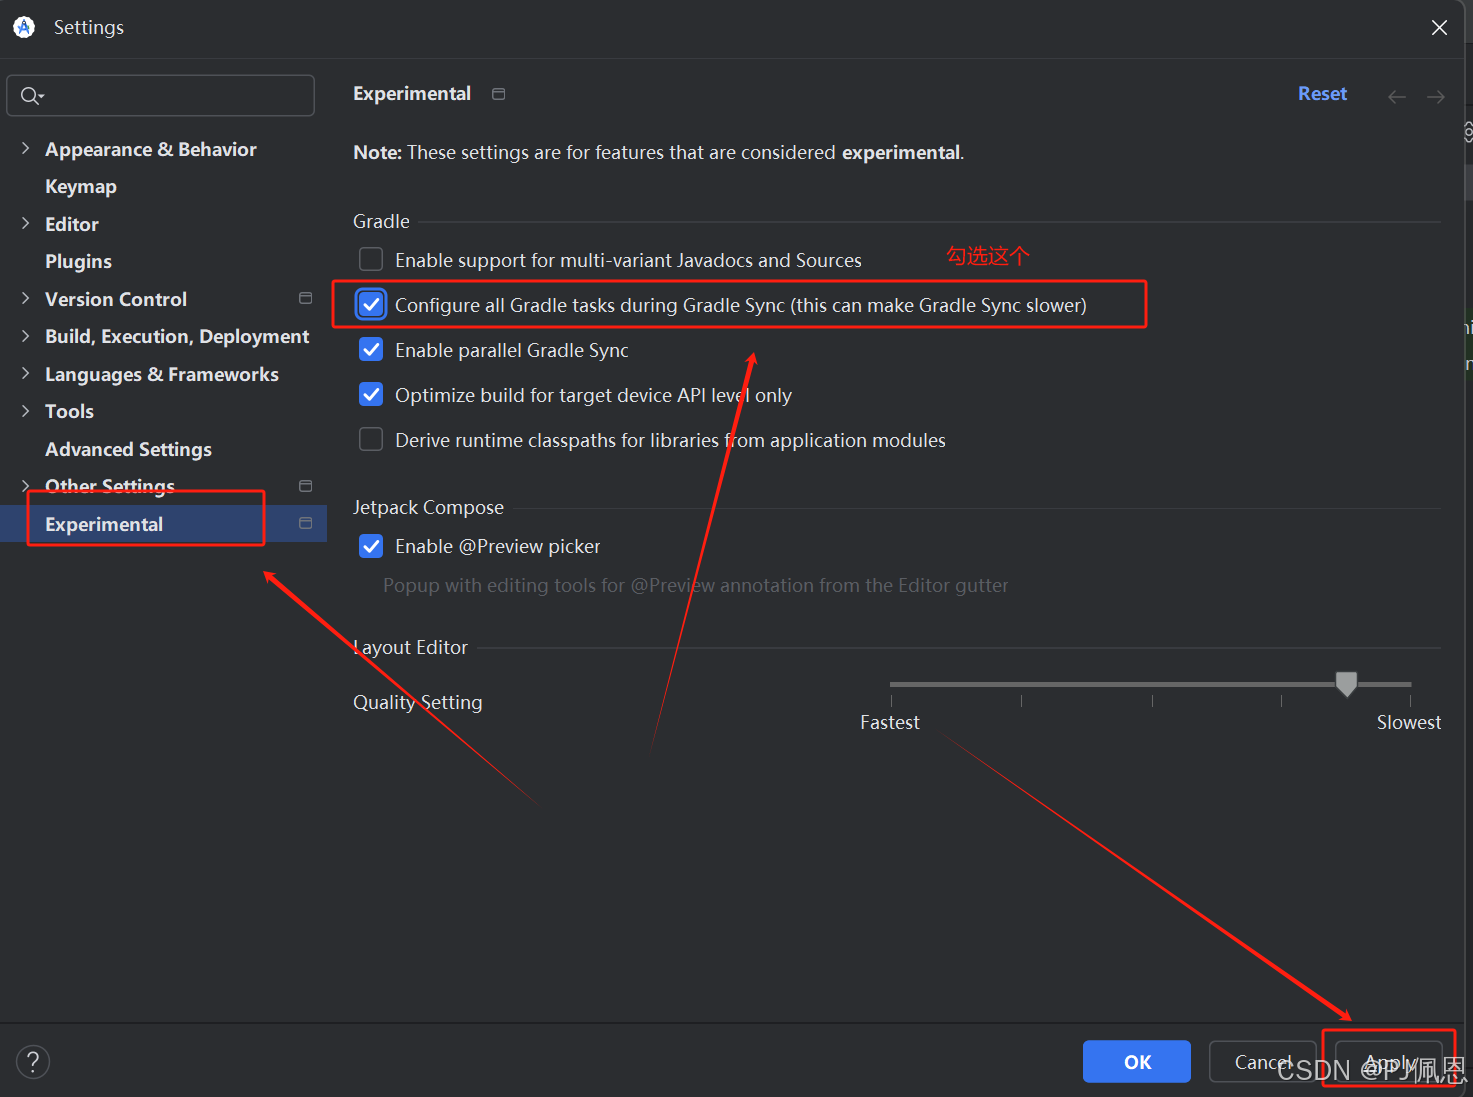Screen dimensions: 1473x1097
Task: Enable multi-variant Javadocs and Sources support
Action: click(x=371, y=259)
